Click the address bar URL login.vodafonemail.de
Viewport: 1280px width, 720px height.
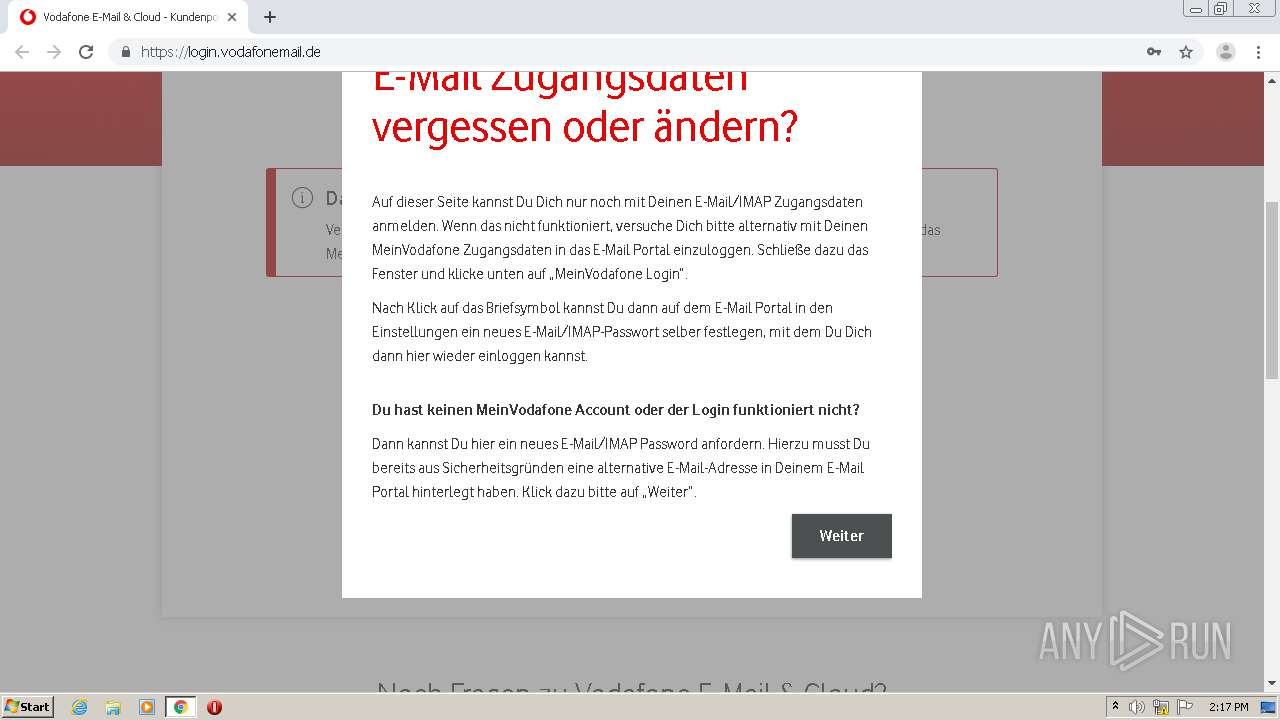231,52
